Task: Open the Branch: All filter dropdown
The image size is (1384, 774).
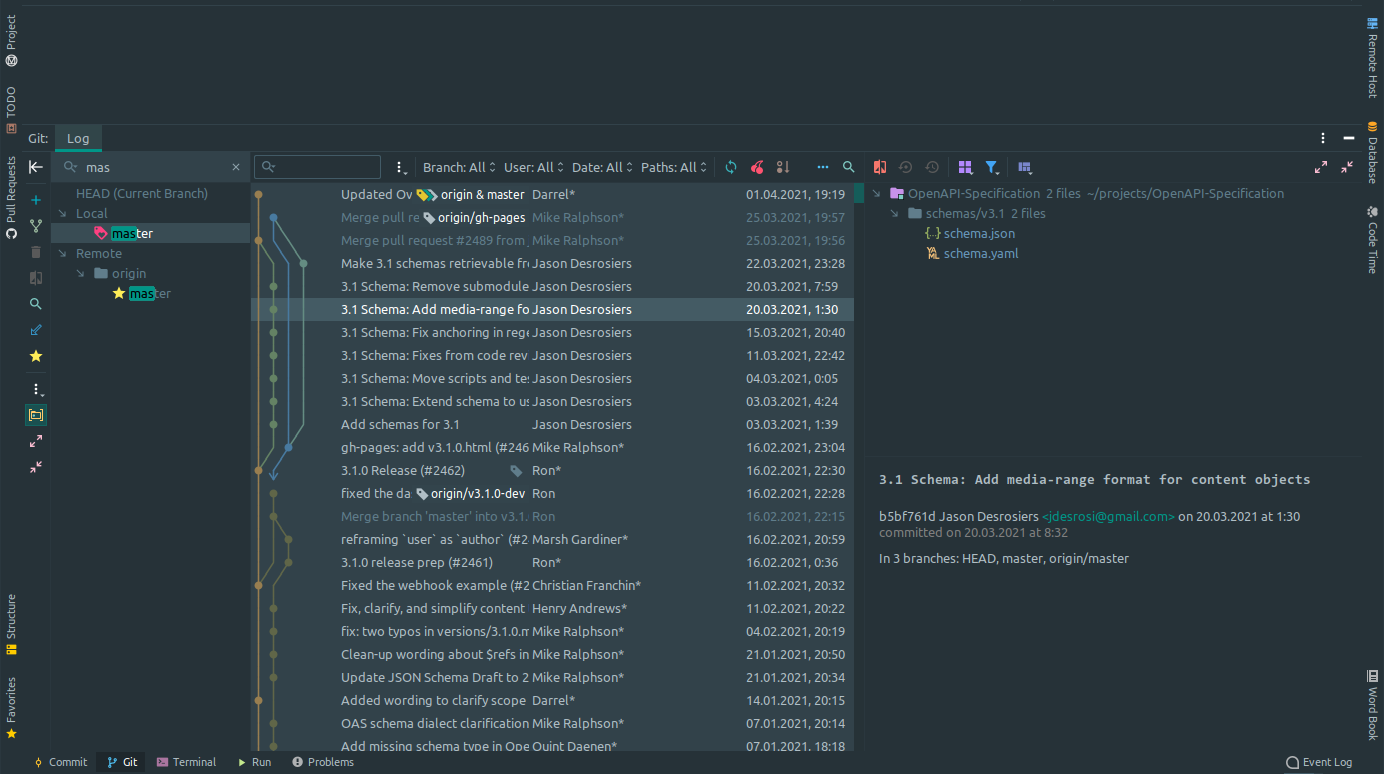Action: (458, 167)
